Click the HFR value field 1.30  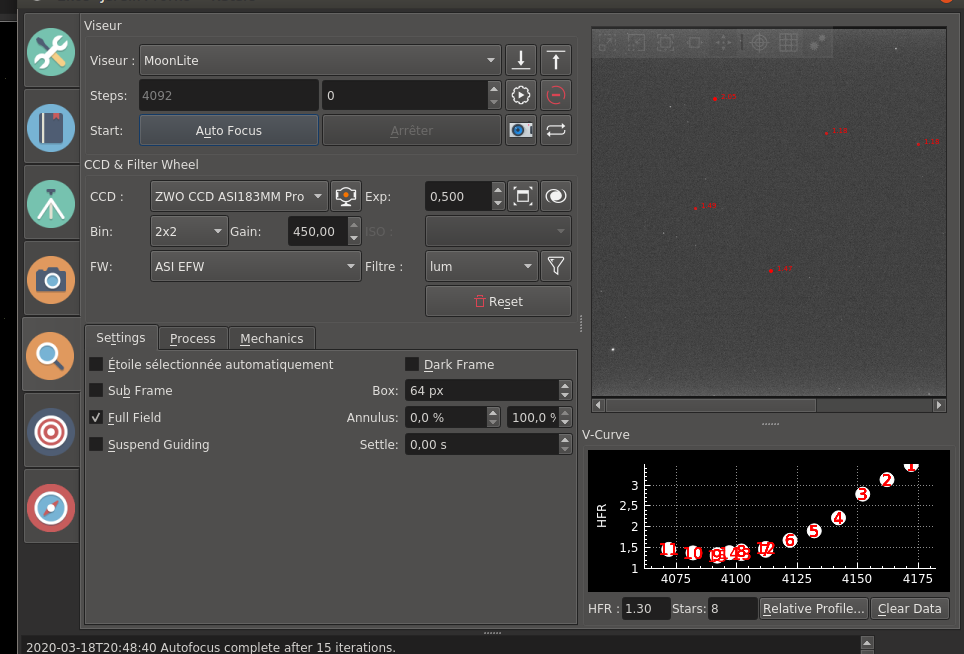(x=646, y=609)
